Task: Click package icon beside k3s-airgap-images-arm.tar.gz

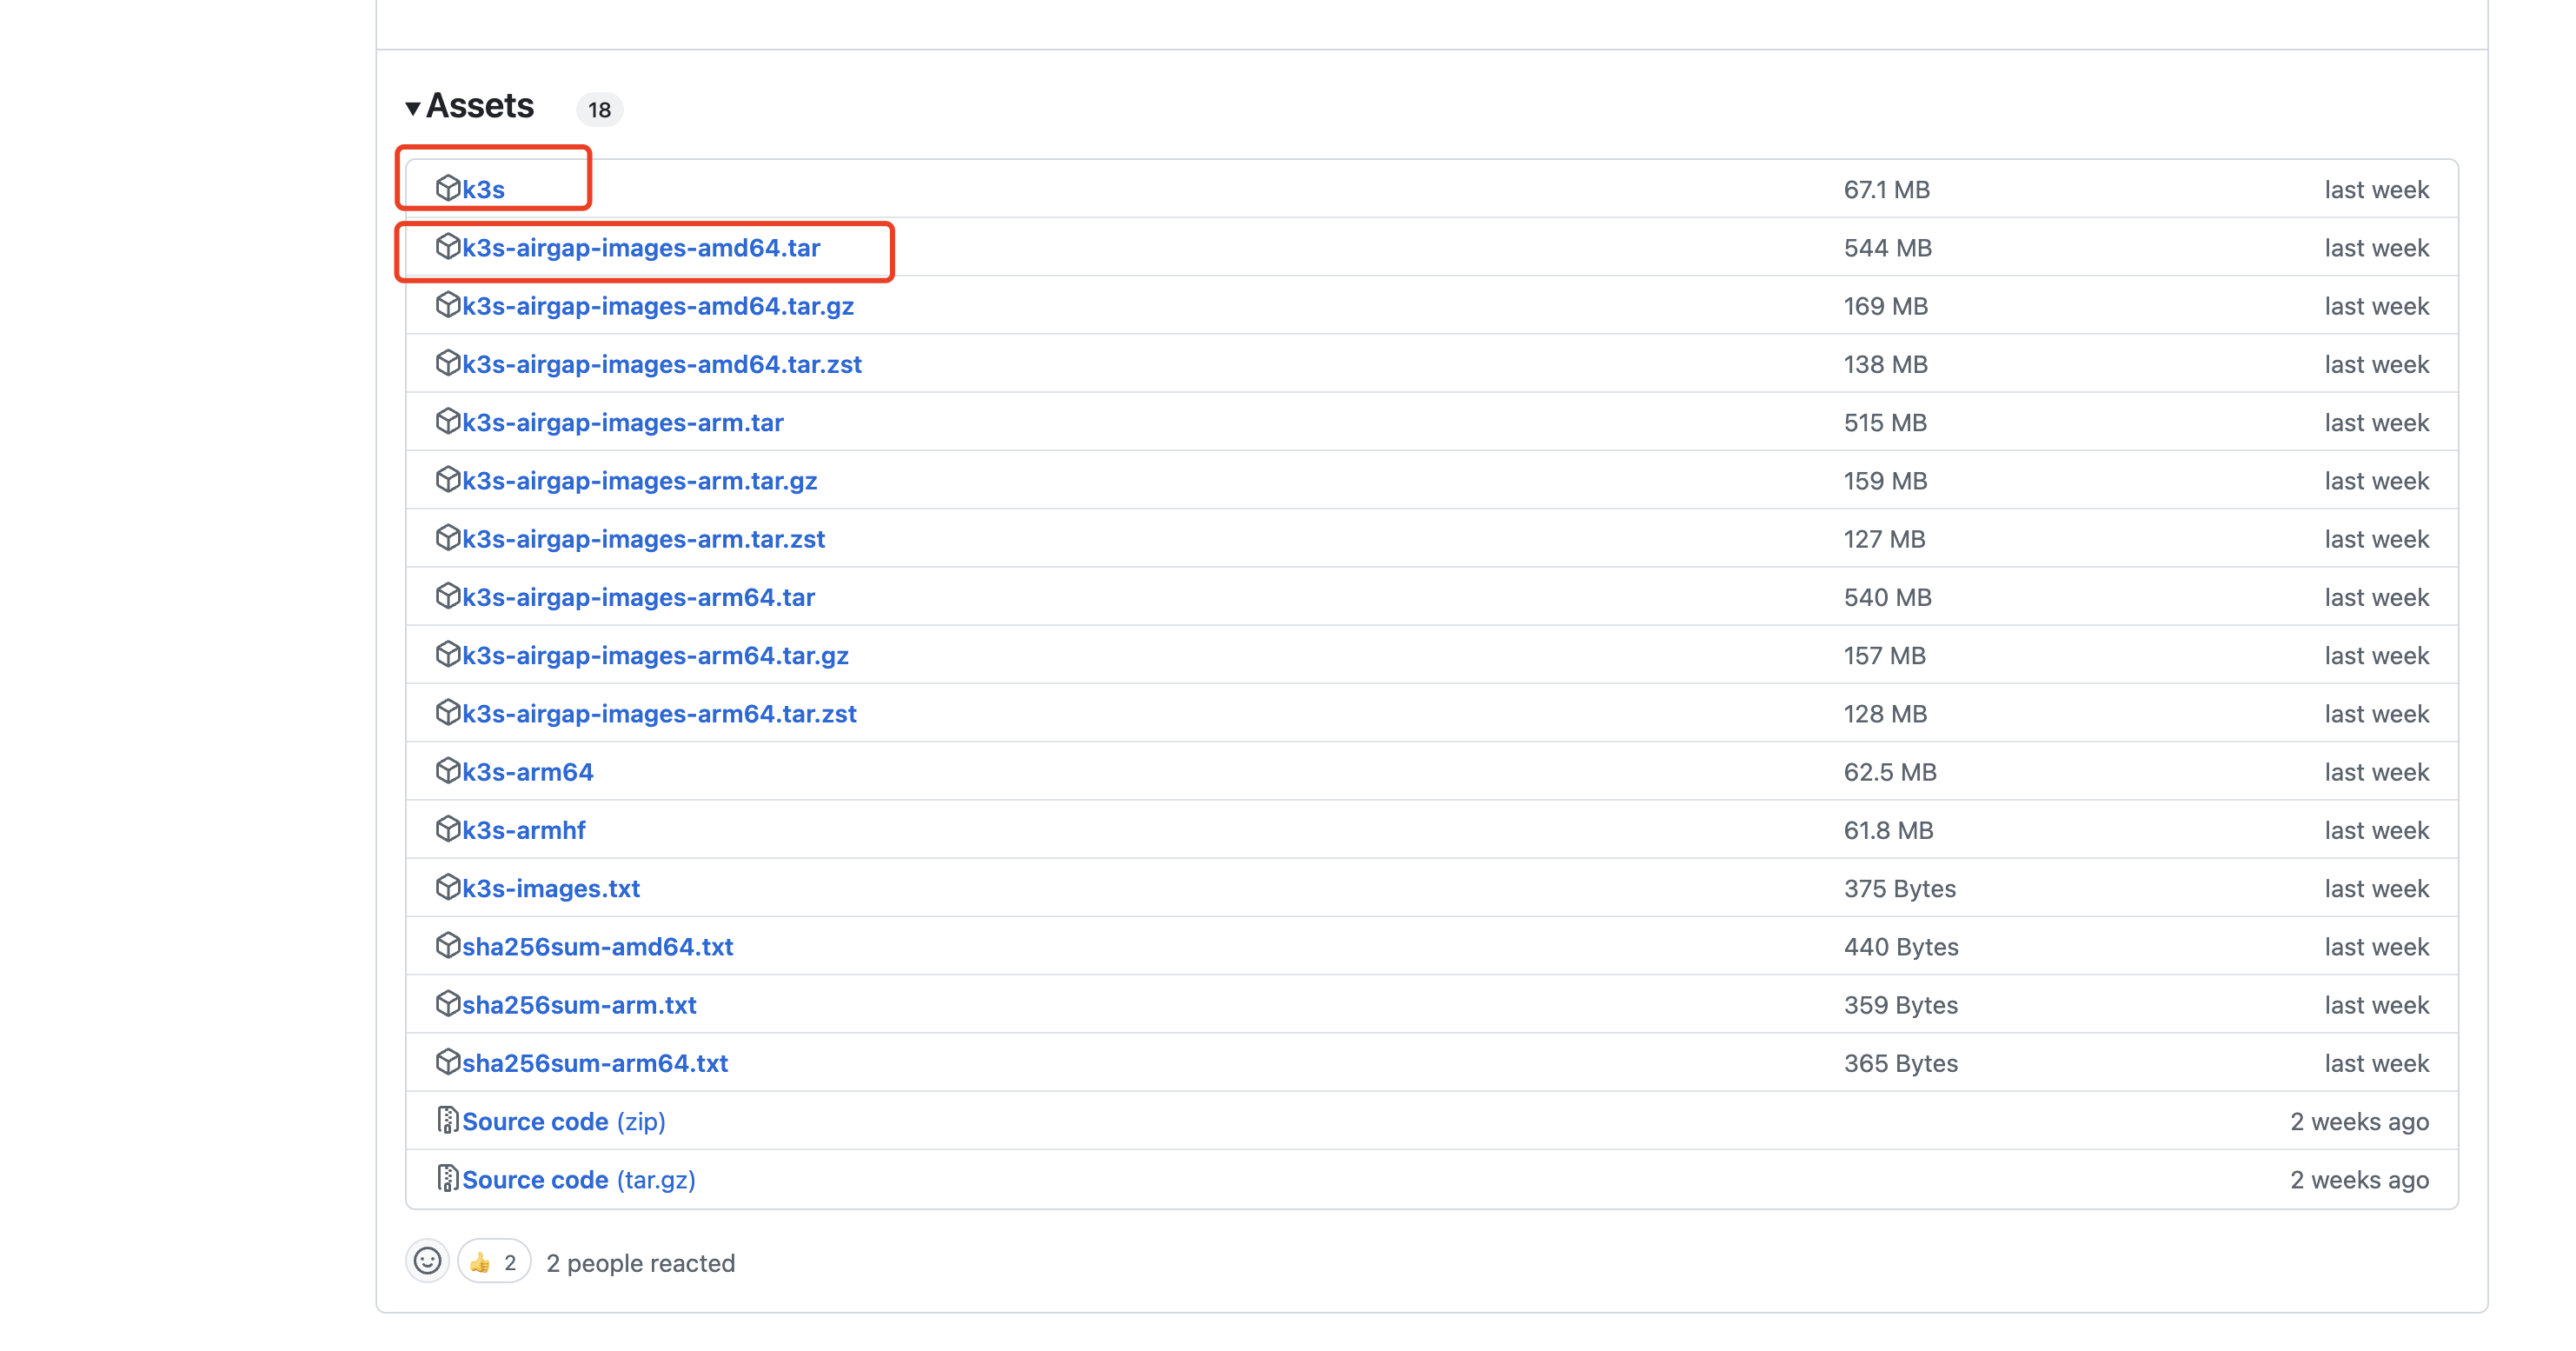Action: click(x=447, y=479)
